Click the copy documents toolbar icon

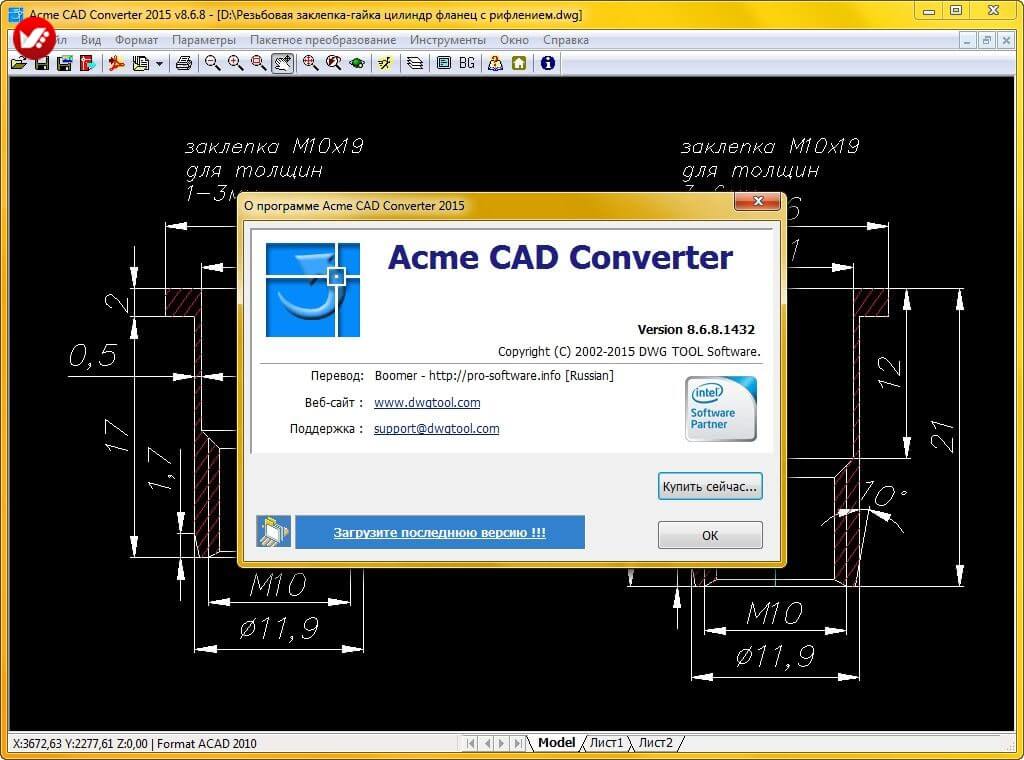click(x=140, y=63)
